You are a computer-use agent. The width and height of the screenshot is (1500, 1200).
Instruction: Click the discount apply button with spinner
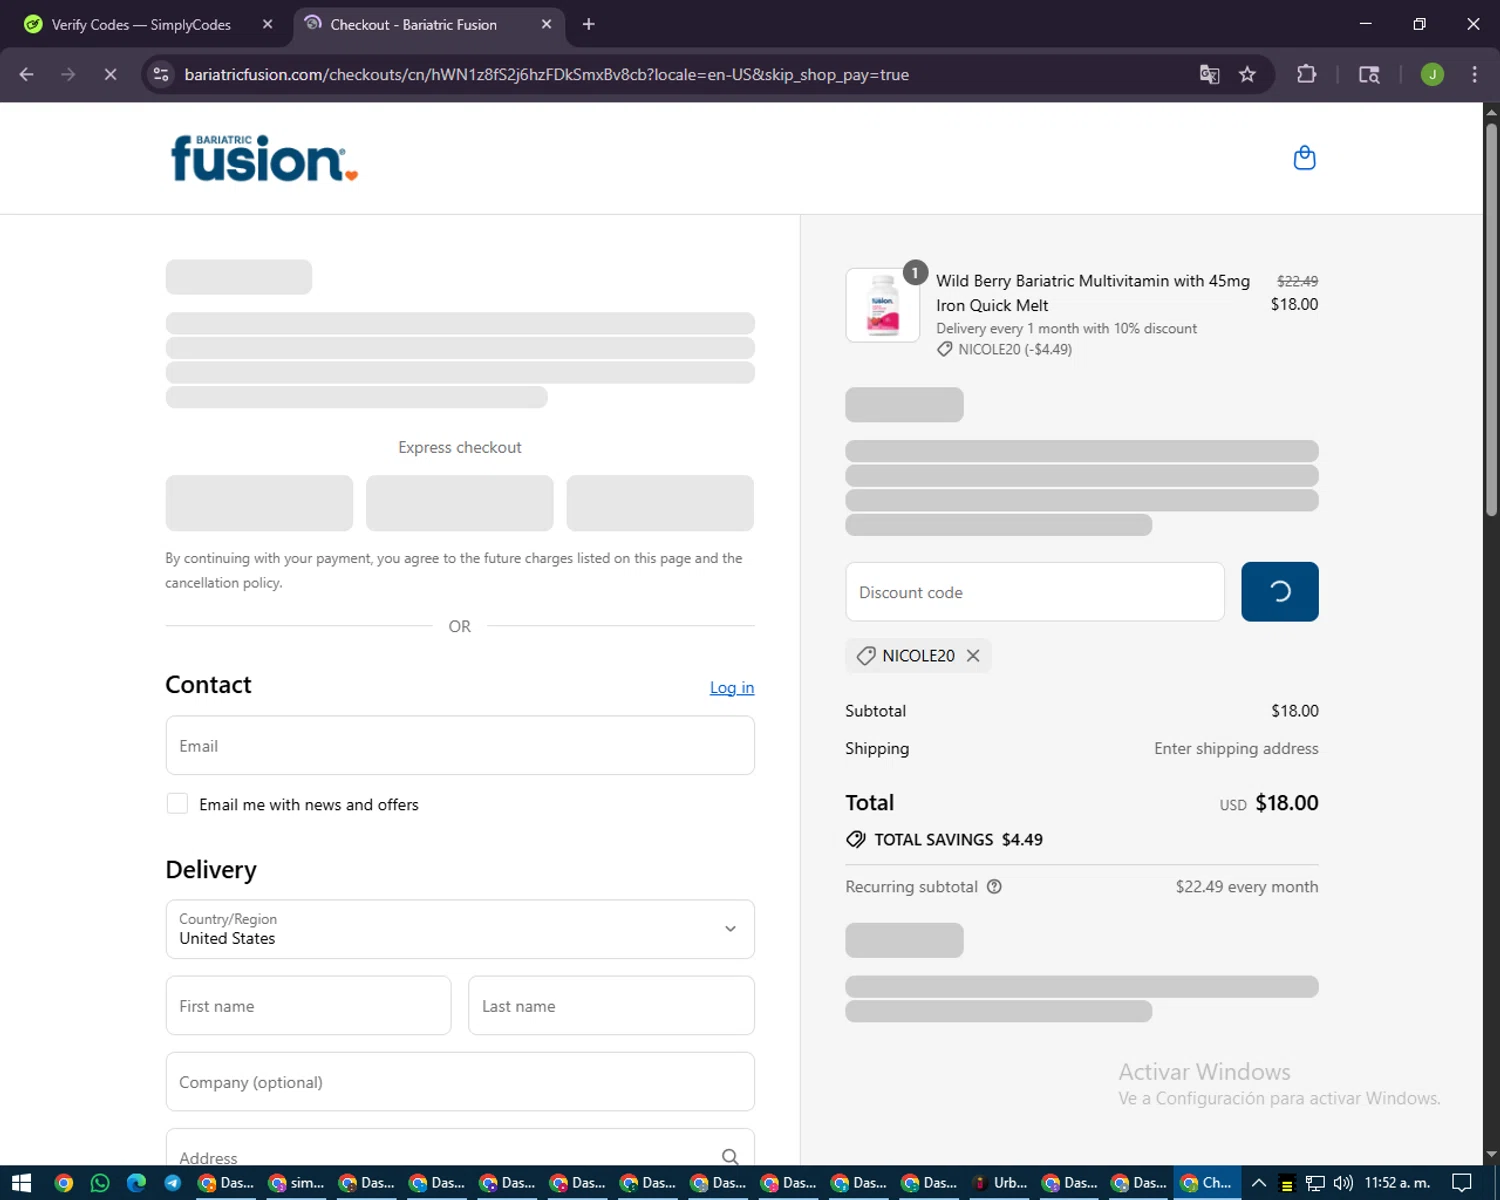1279,592
